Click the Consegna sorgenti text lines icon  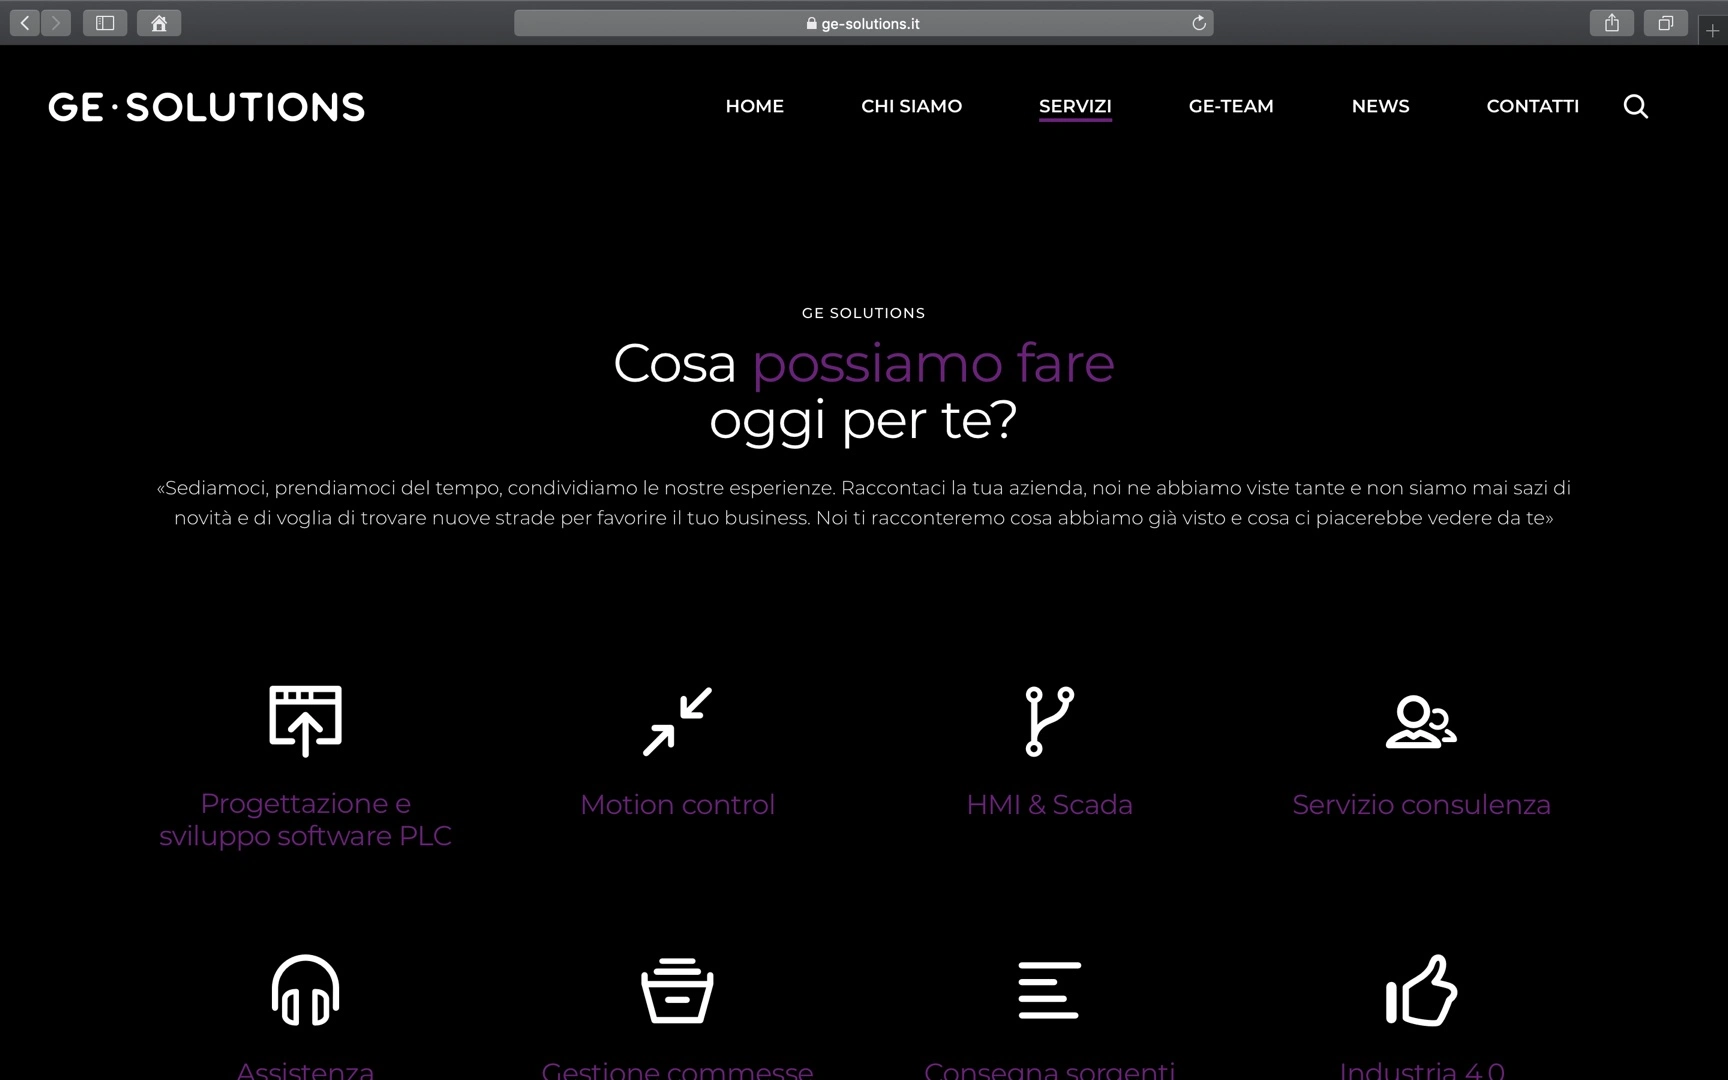[x=1049, y=990]
